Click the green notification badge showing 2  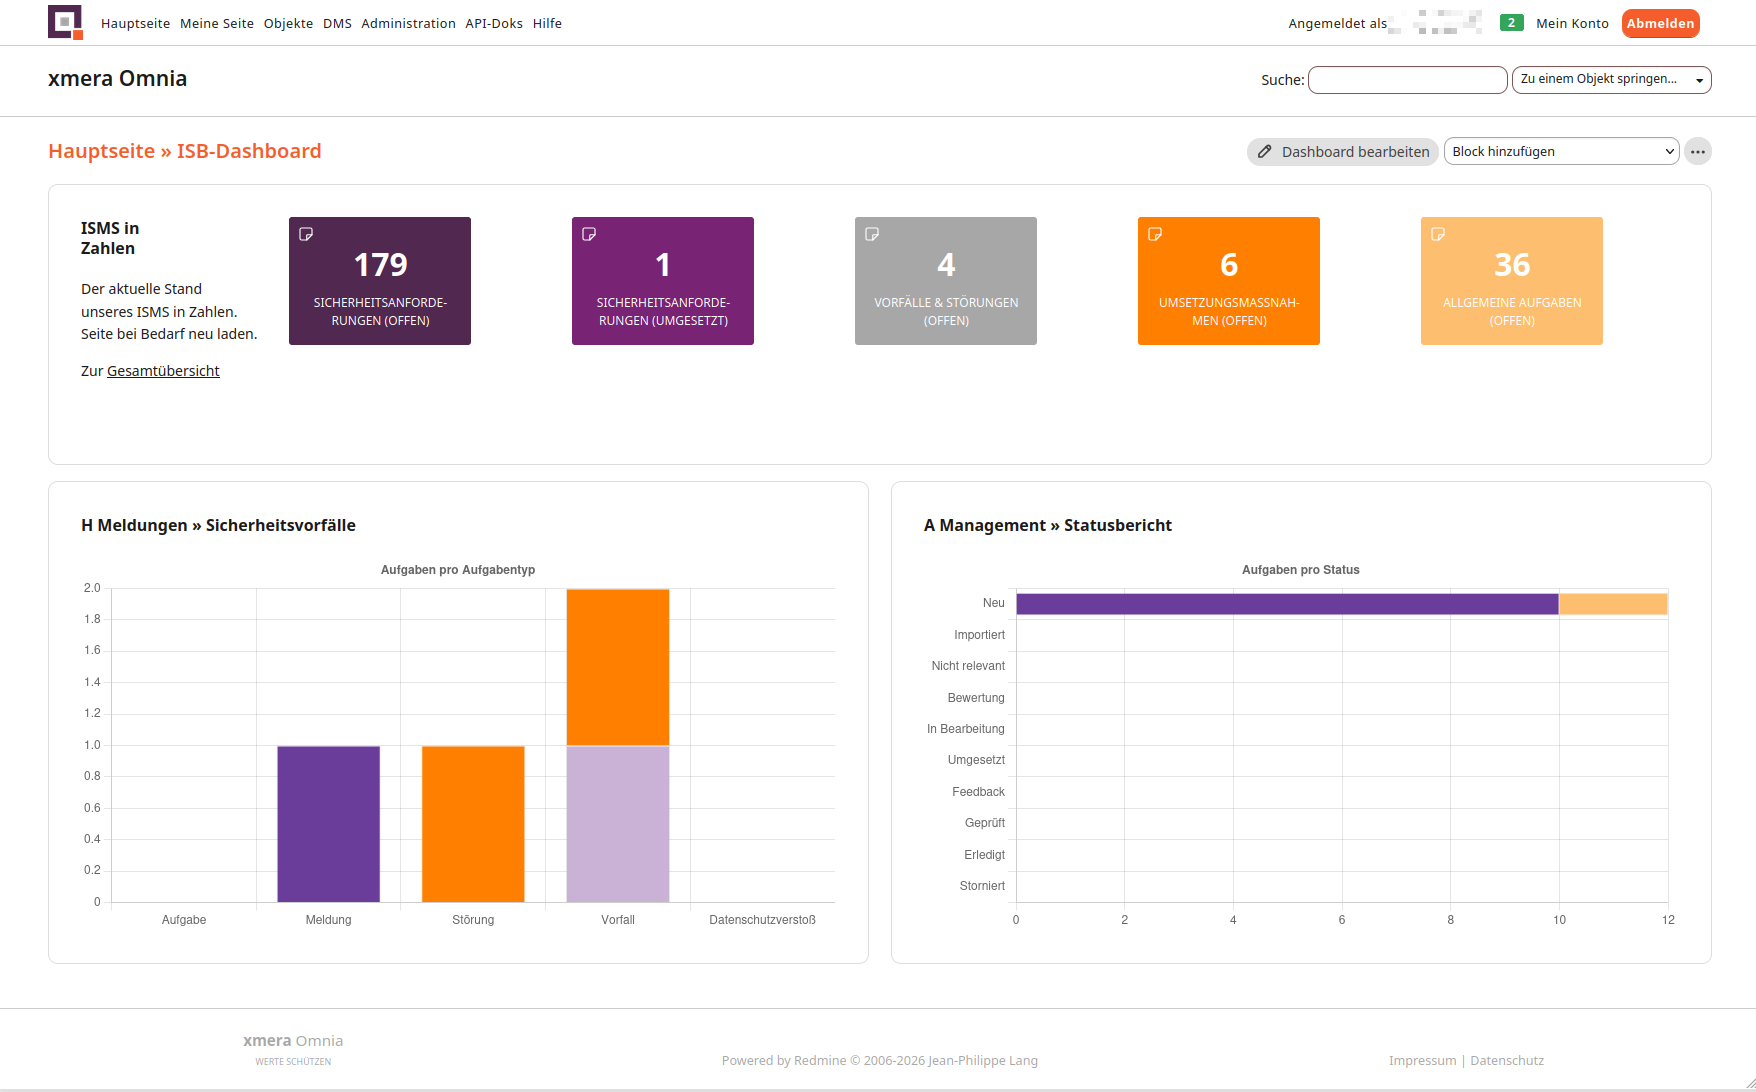click(x=1511, y=23)
